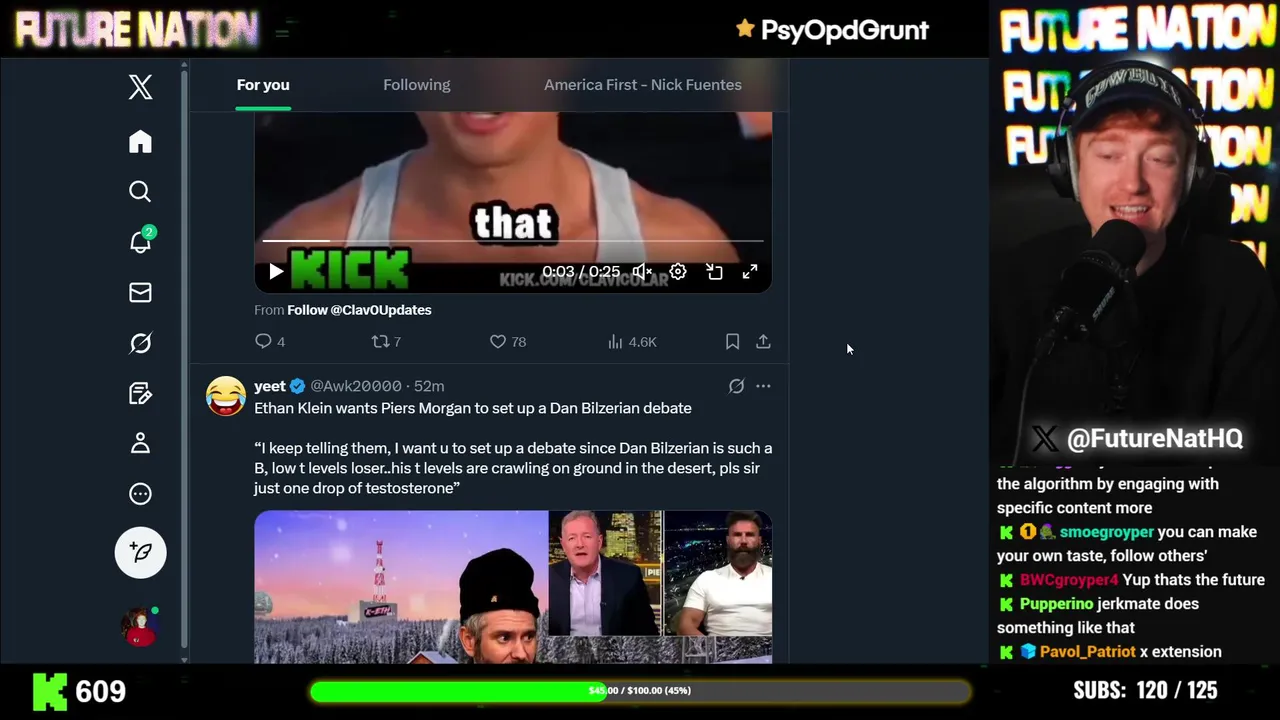Open direct messages envelope icon
The width and height of the screenshot is (1280, 720).
[140, 292]
